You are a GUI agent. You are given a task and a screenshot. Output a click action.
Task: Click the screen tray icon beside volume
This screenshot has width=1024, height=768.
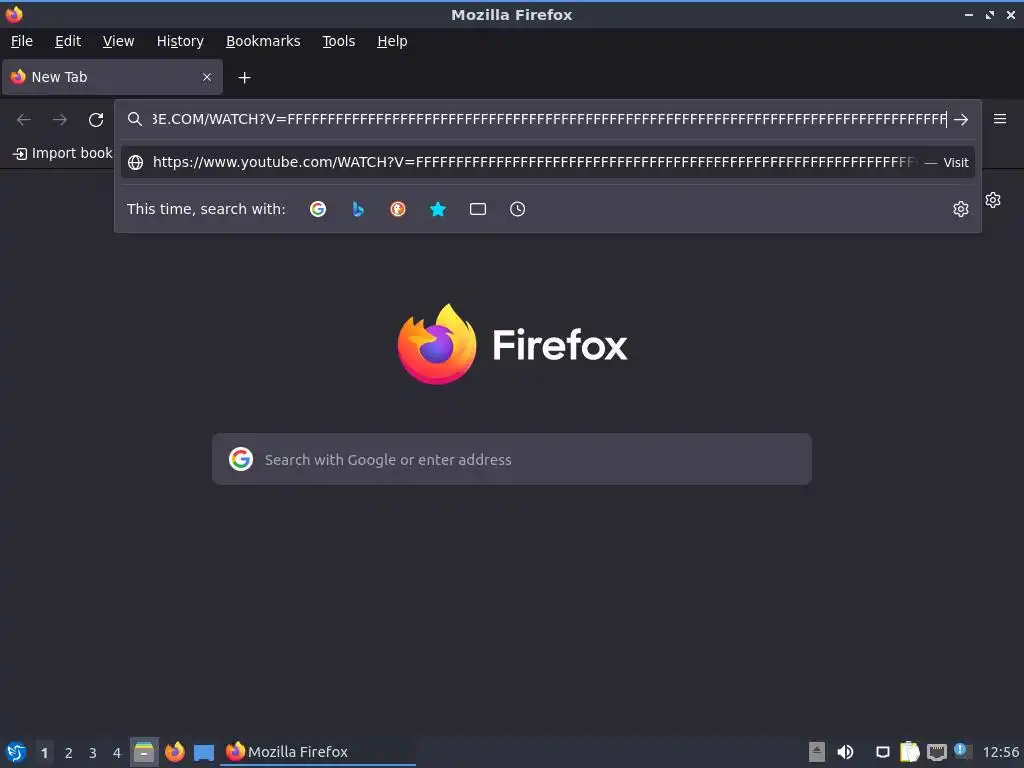coord(882,752)
